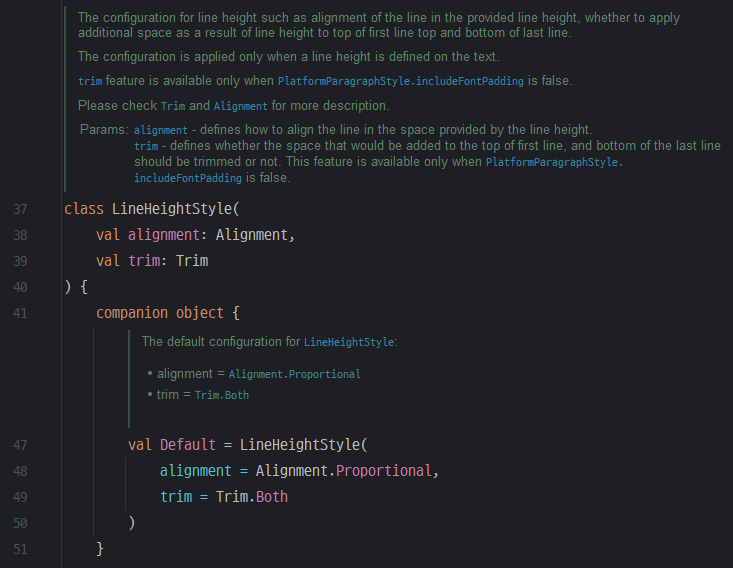
Task: Click the 'The default configuration for' doc text
Action: coord(221,342)
